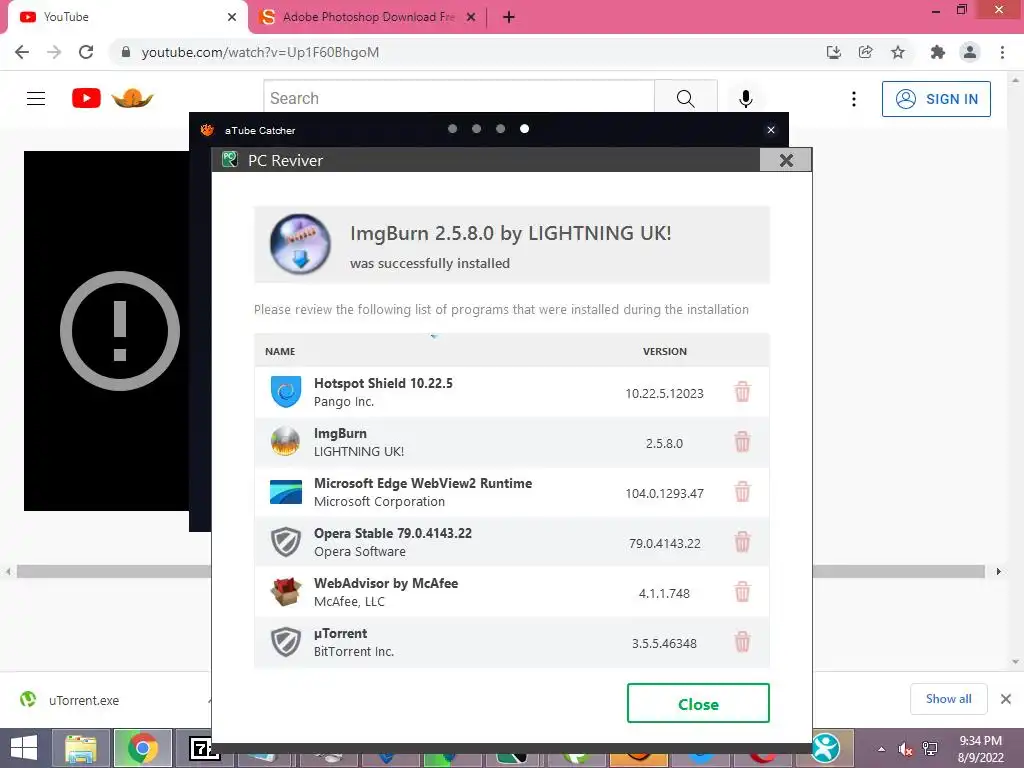Image resolution: width=1024 pixels, height=768 pixels.
Task: Click the YouTube search magnifier button
Action: [686, 98]
